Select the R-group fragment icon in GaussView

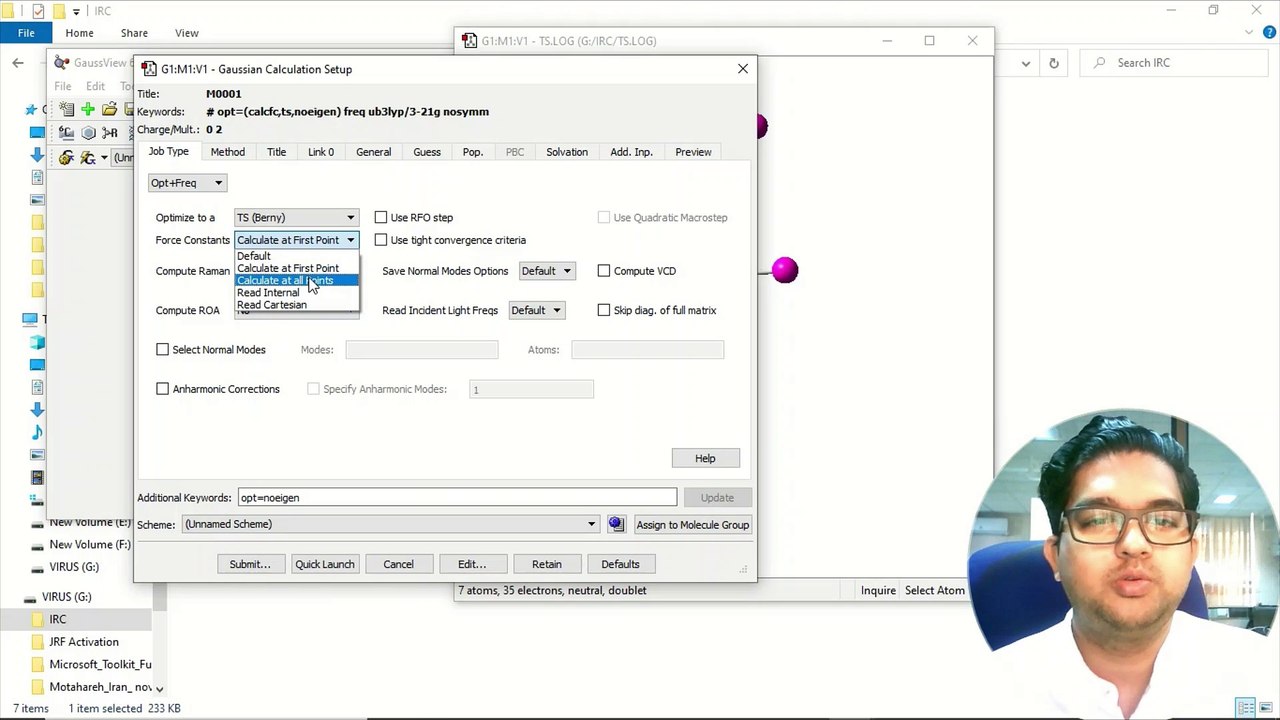coord(110,133)
